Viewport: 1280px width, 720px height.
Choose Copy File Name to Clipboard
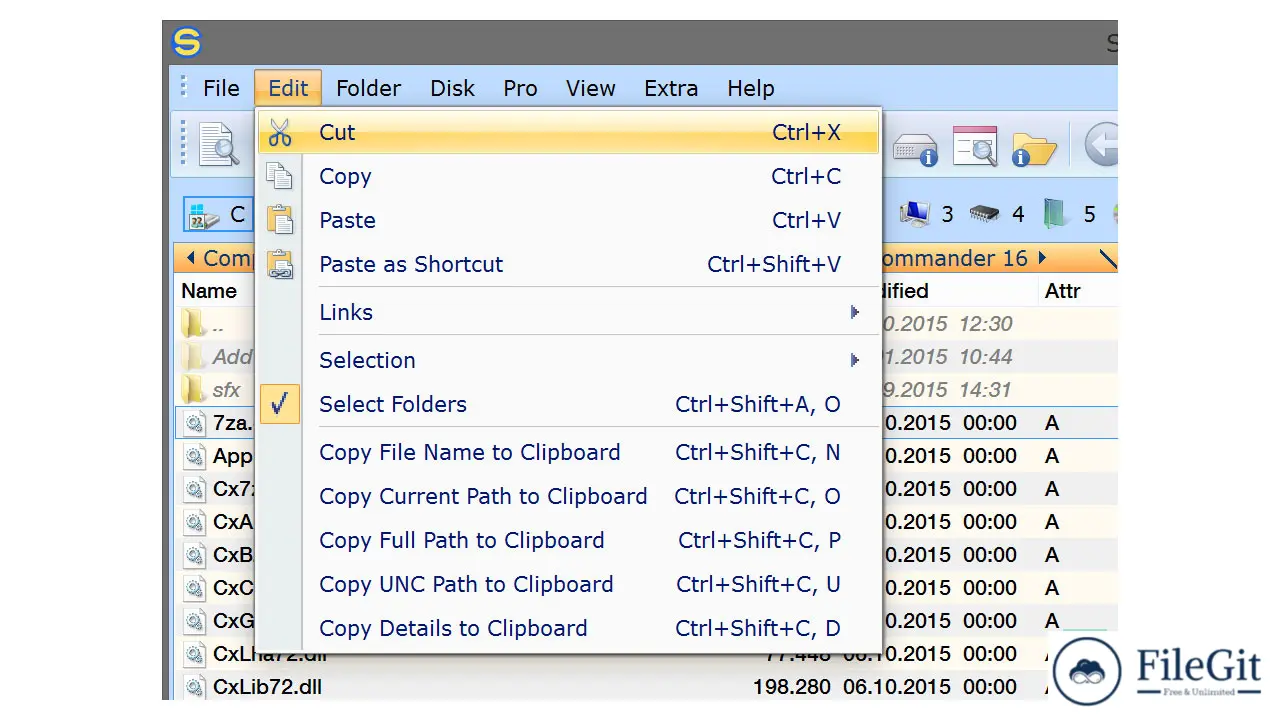click(568, 452)
